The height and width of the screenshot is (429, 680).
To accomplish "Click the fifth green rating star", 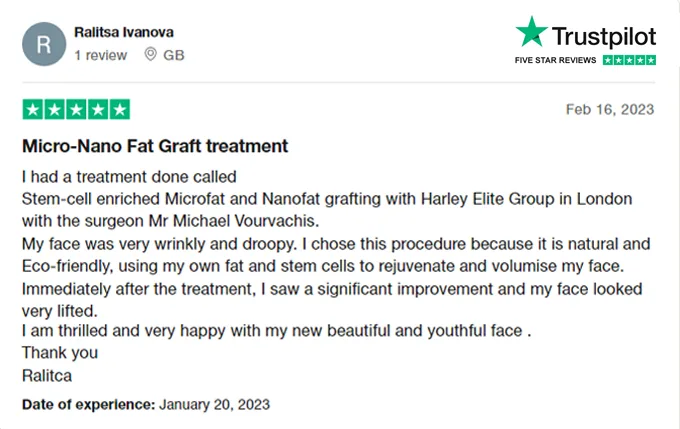I will (x=120, y=109).
